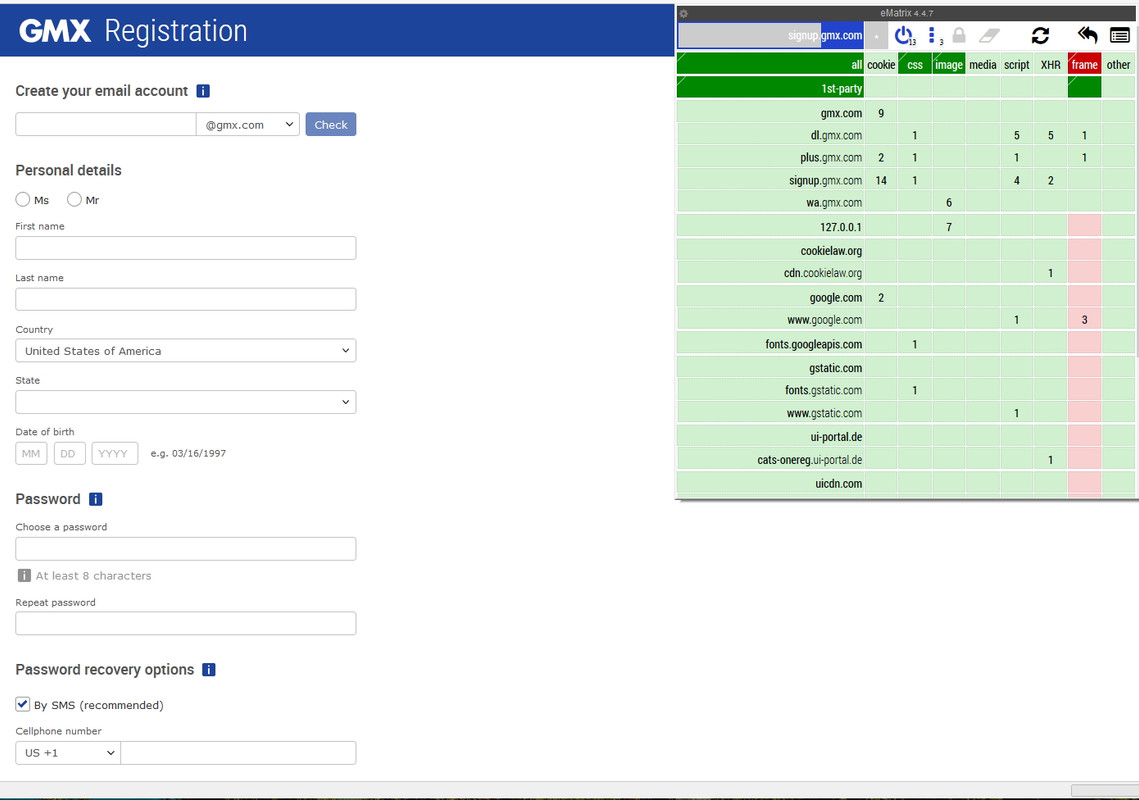The width and height of the screenshot is (1139, 800).
Task: Click the YYYY birth year field
Action: (115, 453)
